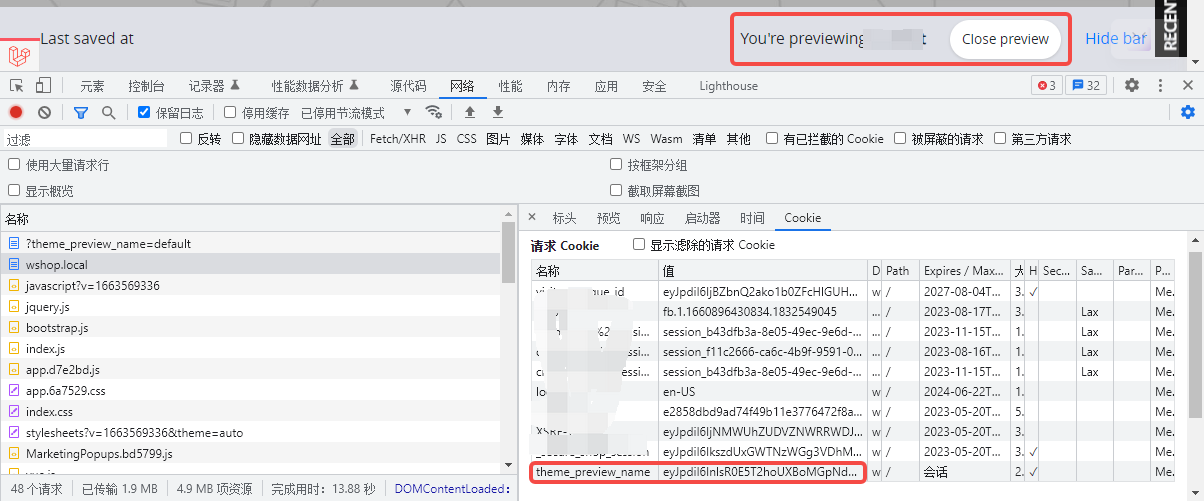Switch to the 源代码 Sources tab
This screenshot has width=1204, height=501.
tap(408, 86)
